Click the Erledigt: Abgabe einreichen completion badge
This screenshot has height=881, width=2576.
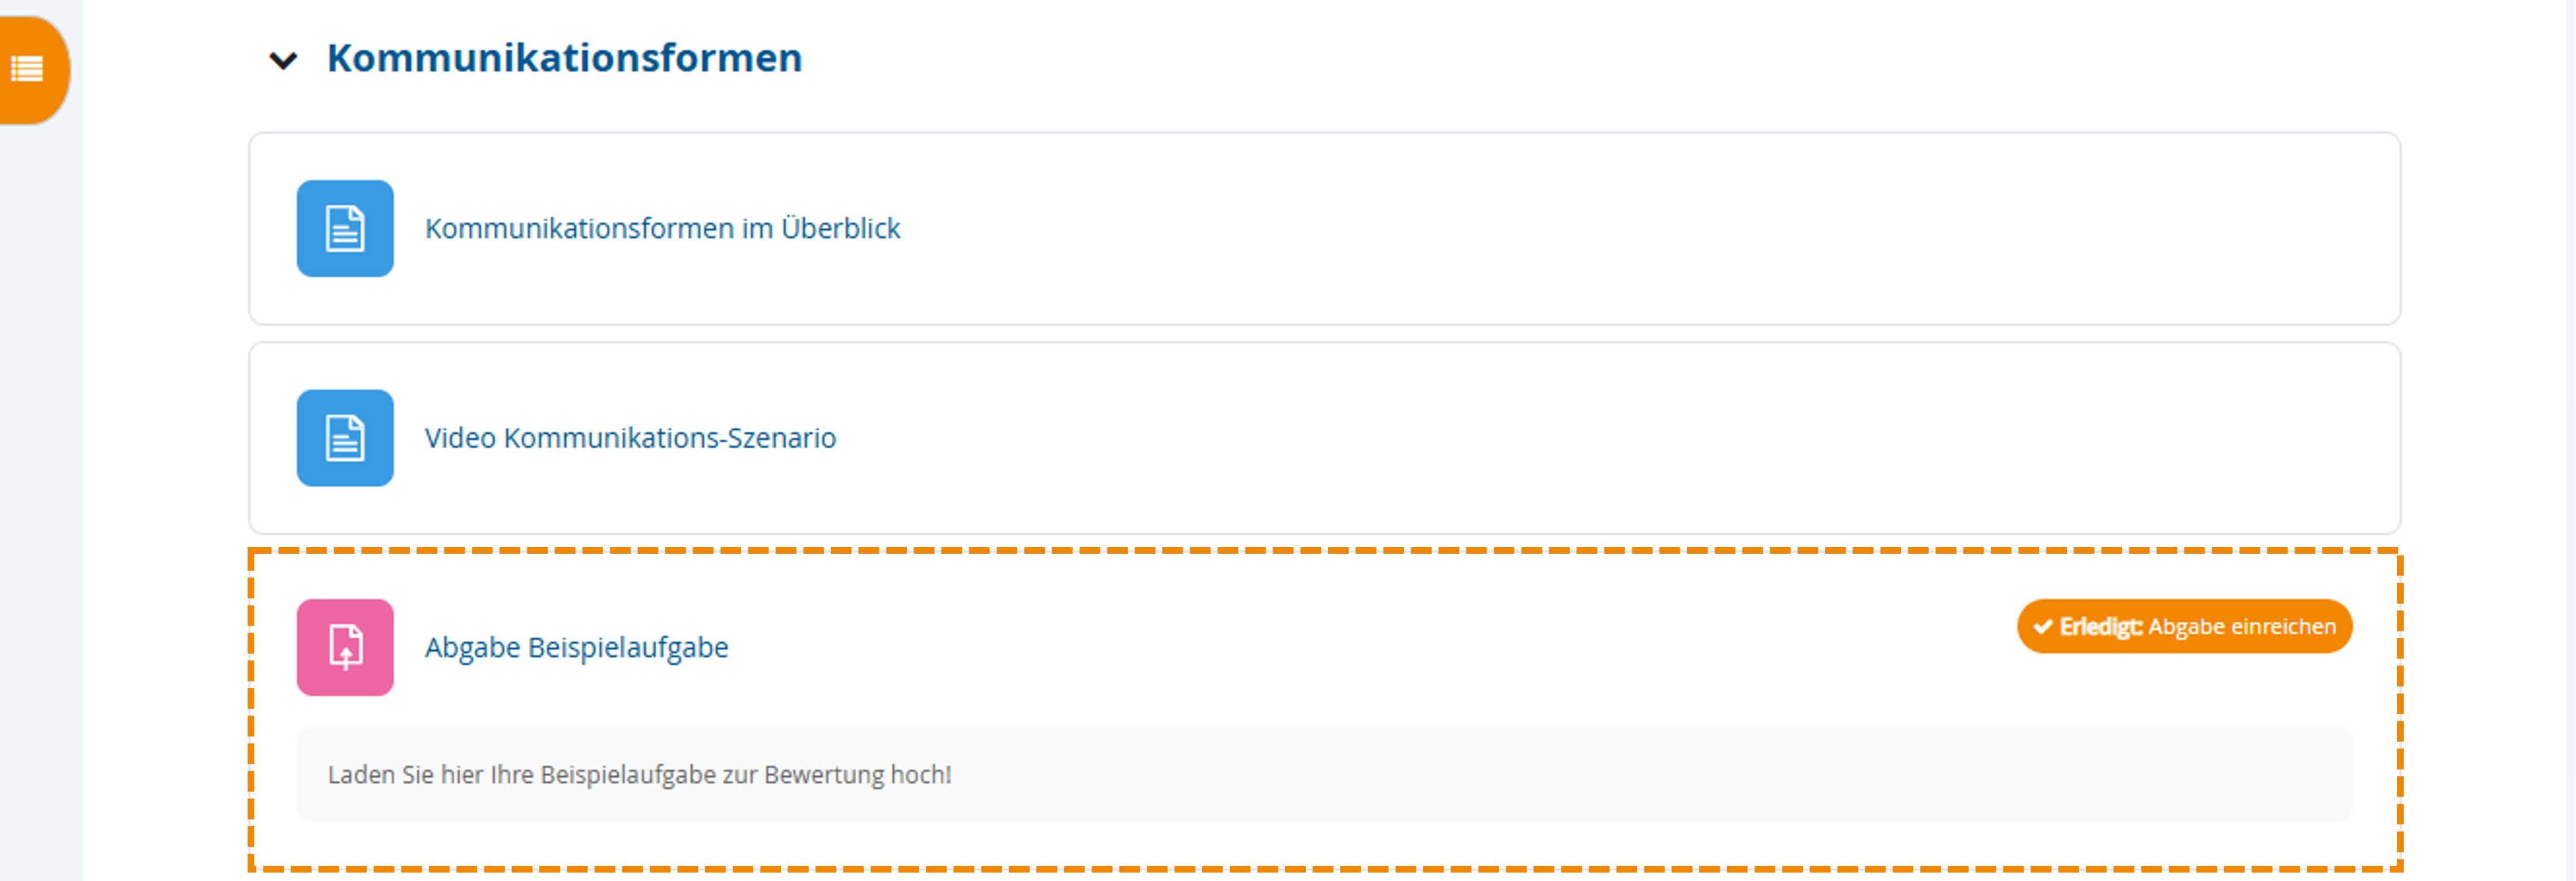pyautogui.click(x=2184, y=627)
